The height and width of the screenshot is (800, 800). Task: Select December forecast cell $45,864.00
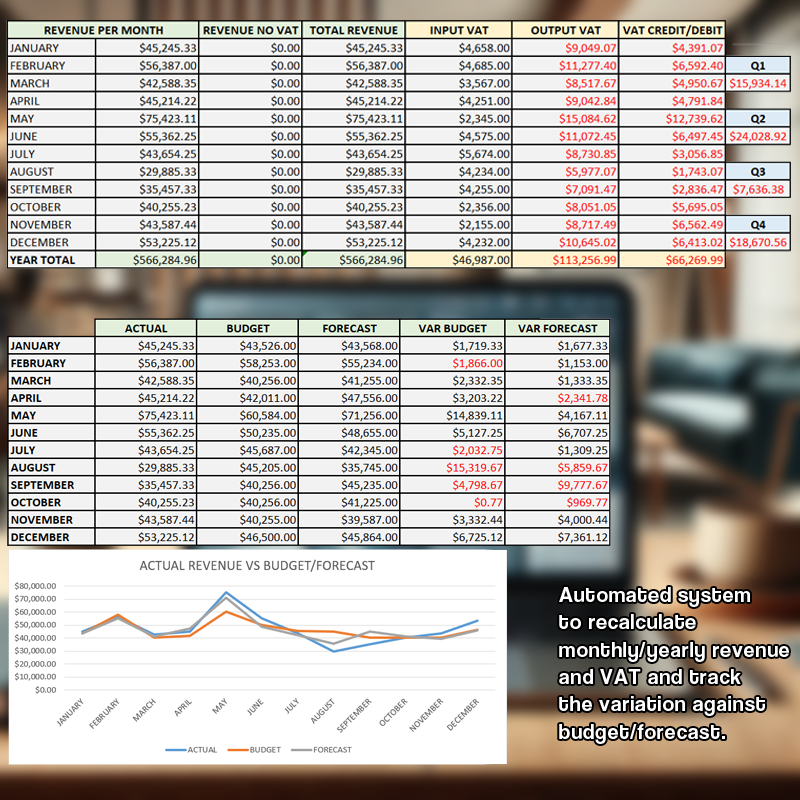(x=349, y=537)
